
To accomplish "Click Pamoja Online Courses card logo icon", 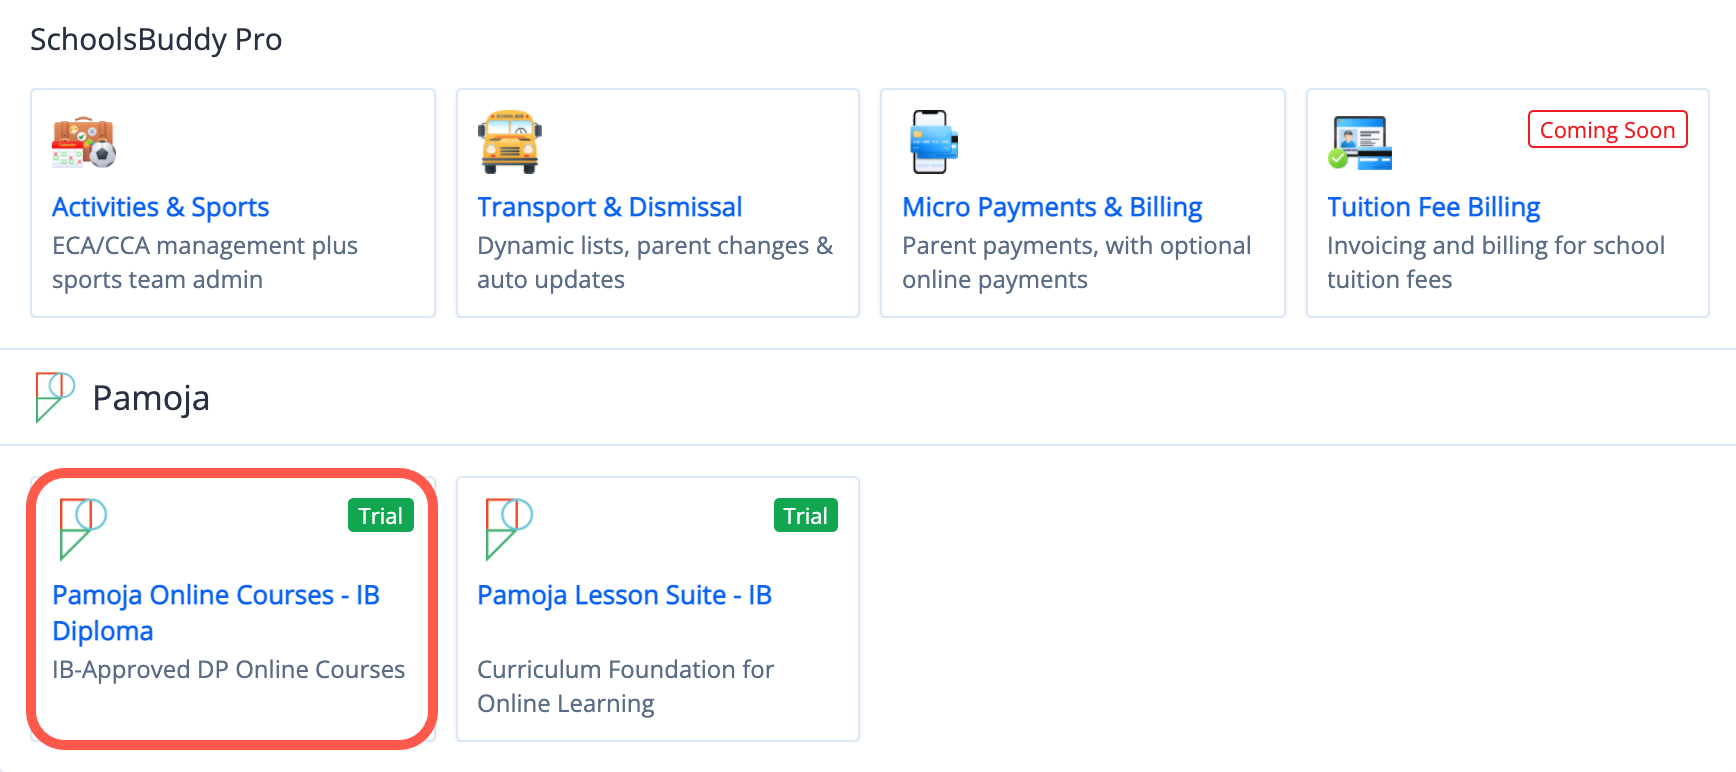I will [x=83, y=527].
